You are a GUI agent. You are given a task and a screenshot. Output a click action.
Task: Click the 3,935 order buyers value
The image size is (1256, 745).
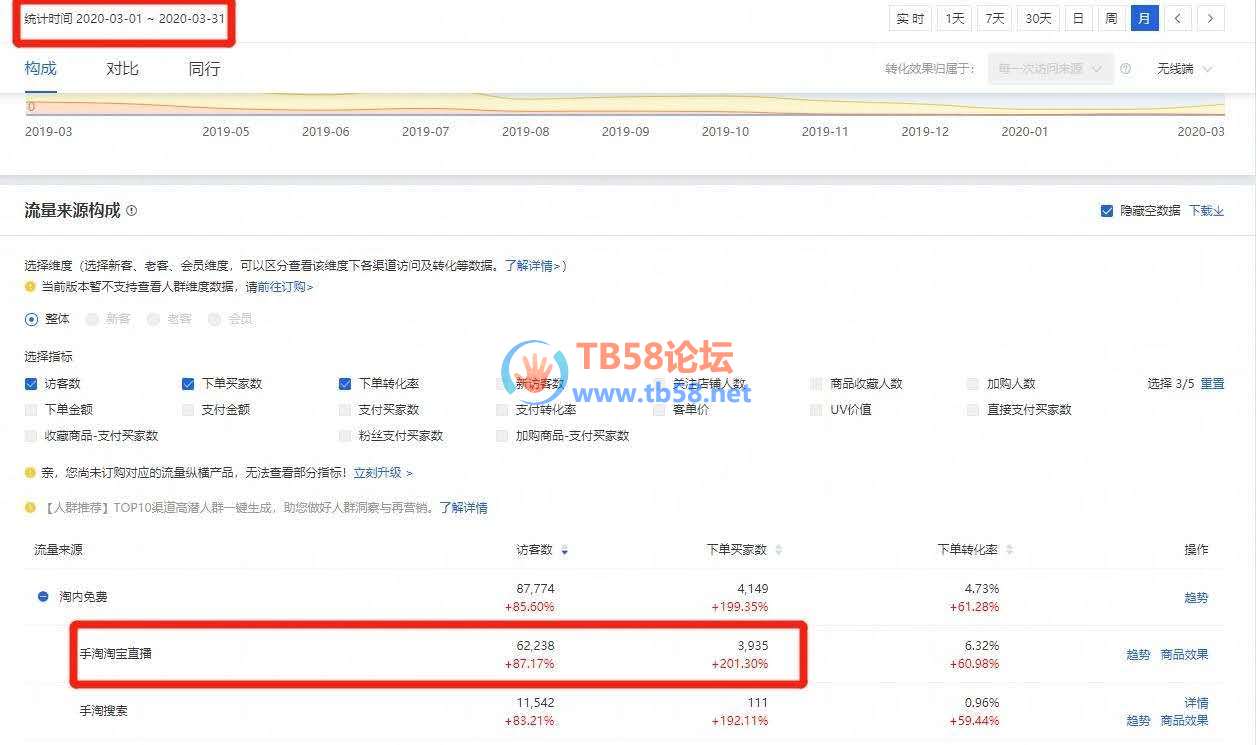[x=751, y=646]
